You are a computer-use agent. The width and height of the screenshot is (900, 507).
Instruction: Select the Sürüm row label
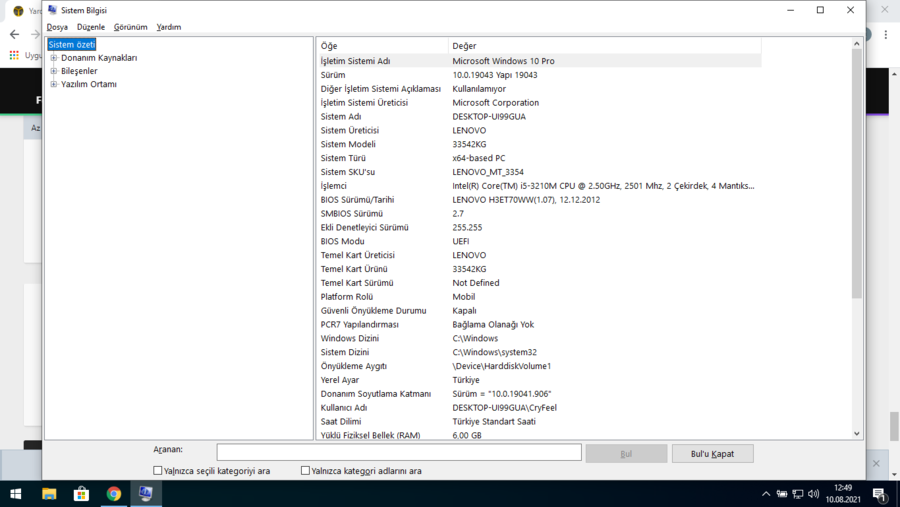(333, 75)
